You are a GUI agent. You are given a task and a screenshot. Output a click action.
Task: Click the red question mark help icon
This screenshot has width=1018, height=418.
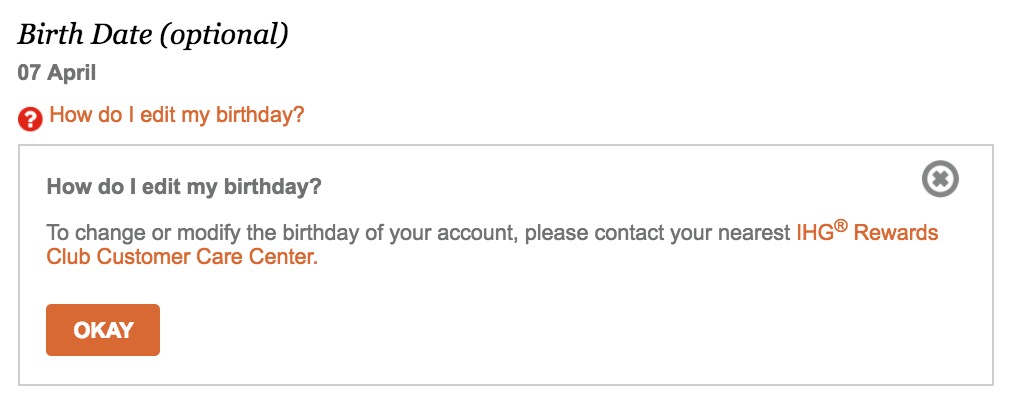click(30, 120)
